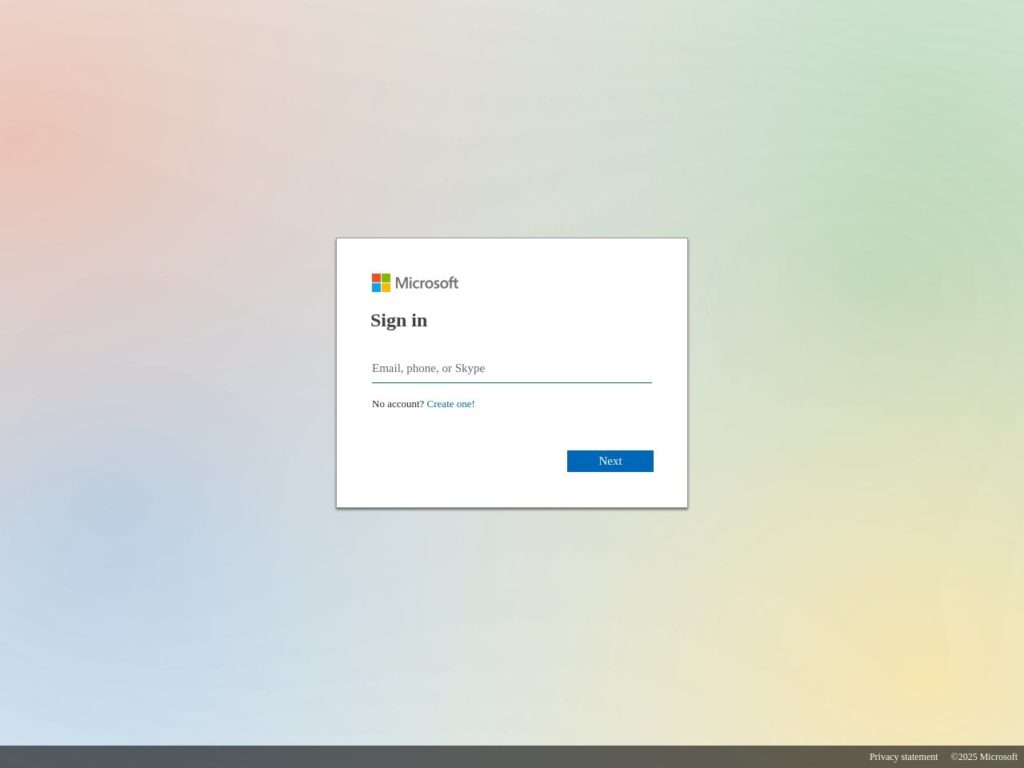Screen dimensions: 1024x768
Task: Open the Create one! link
Action: (x=450, y=403)
